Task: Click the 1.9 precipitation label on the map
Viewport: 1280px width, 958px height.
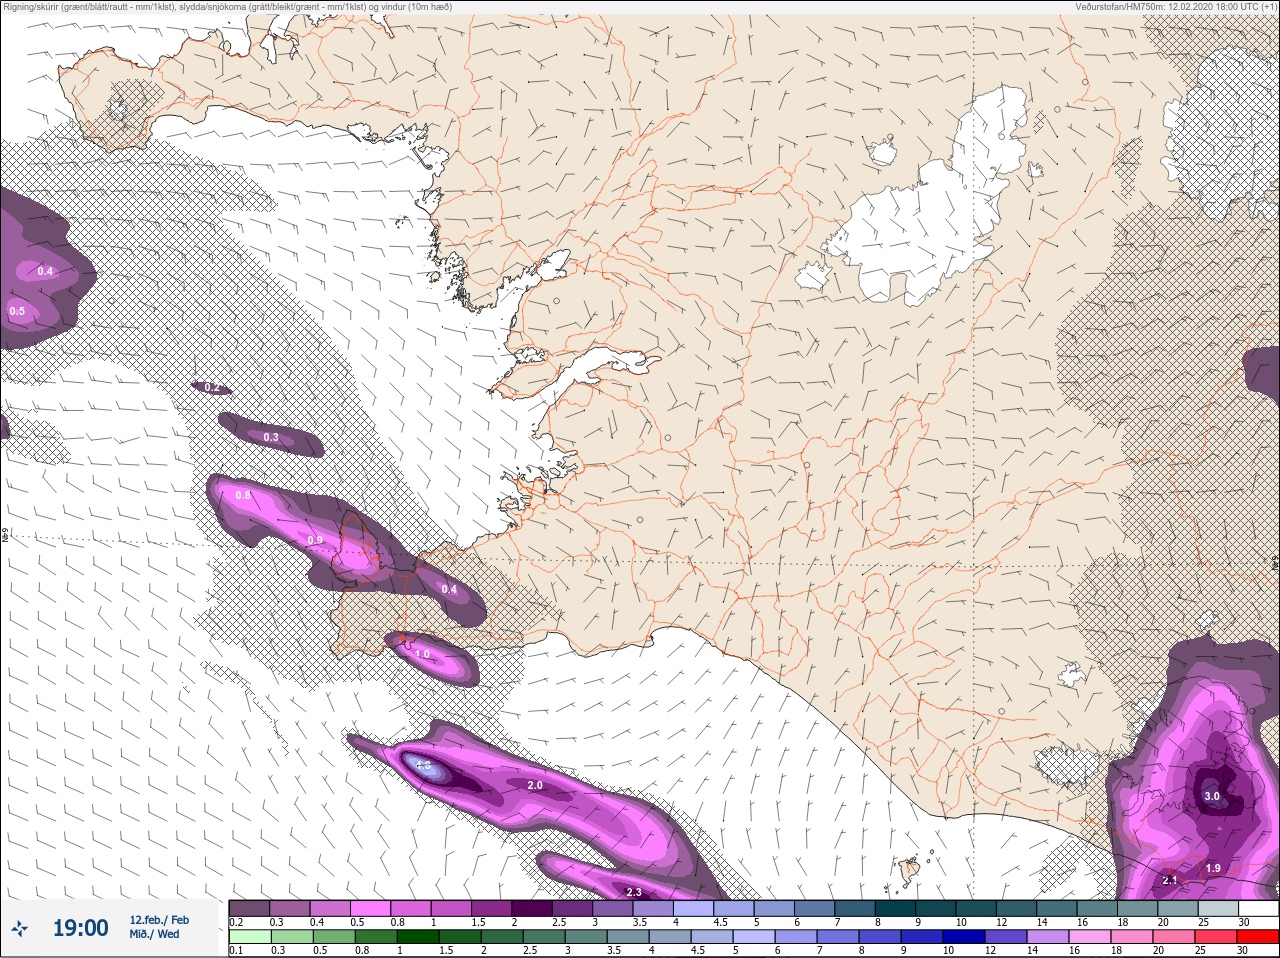Action: pos(1213,868)
